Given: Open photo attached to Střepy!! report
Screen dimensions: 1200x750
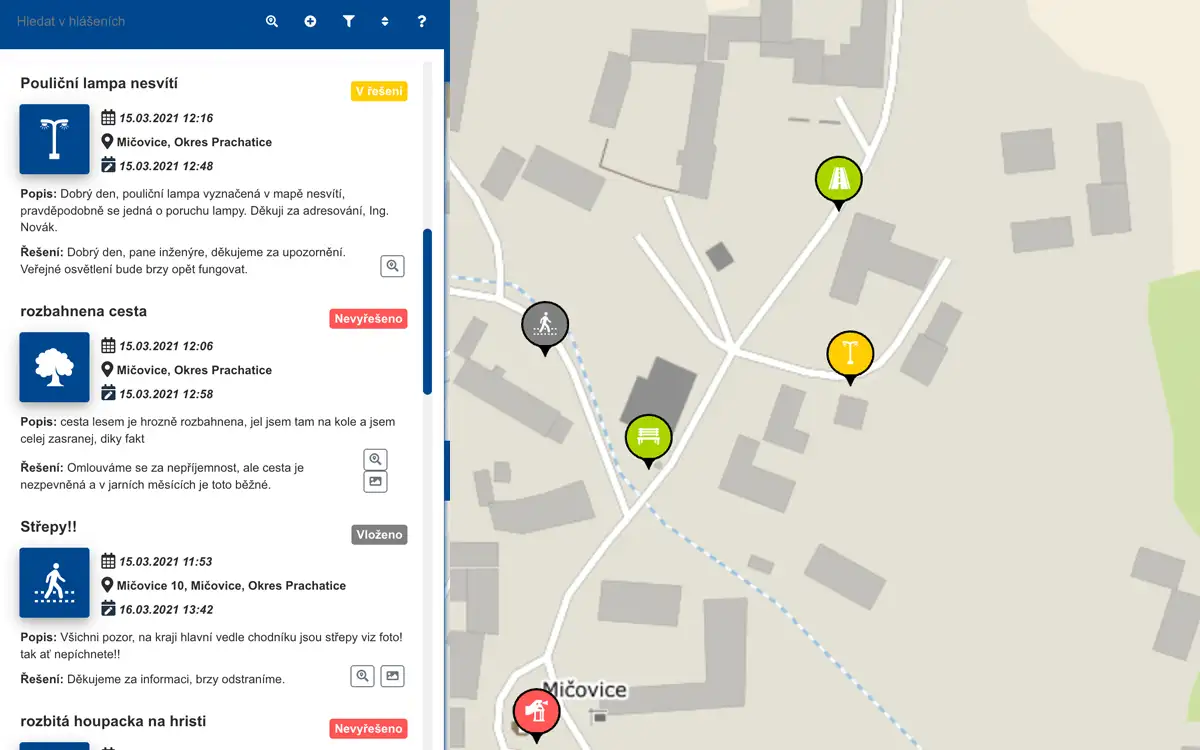Looking at the screenshot, I should coord(393,676).
